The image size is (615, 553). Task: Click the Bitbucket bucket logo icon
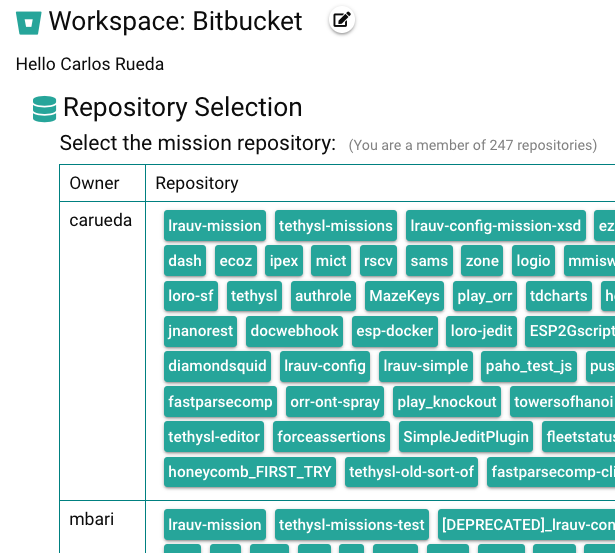(x=29, y=21)
